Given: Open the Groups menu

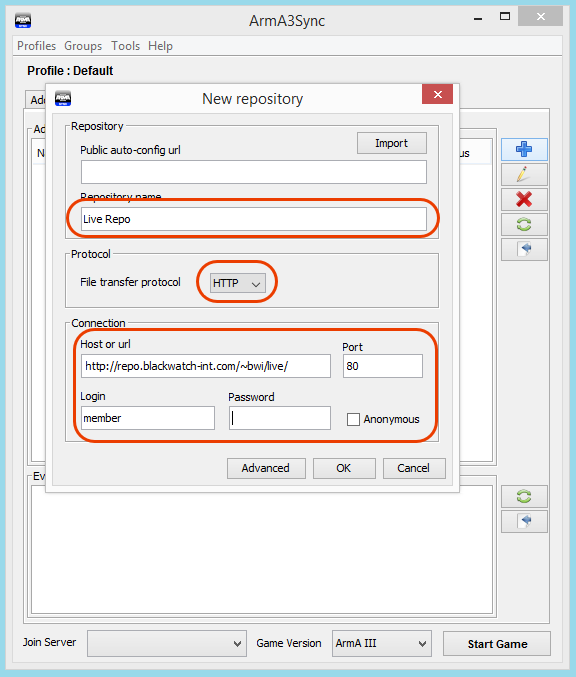Looking at the screenshot, I should pyautogui.click(x=83, y=46).
